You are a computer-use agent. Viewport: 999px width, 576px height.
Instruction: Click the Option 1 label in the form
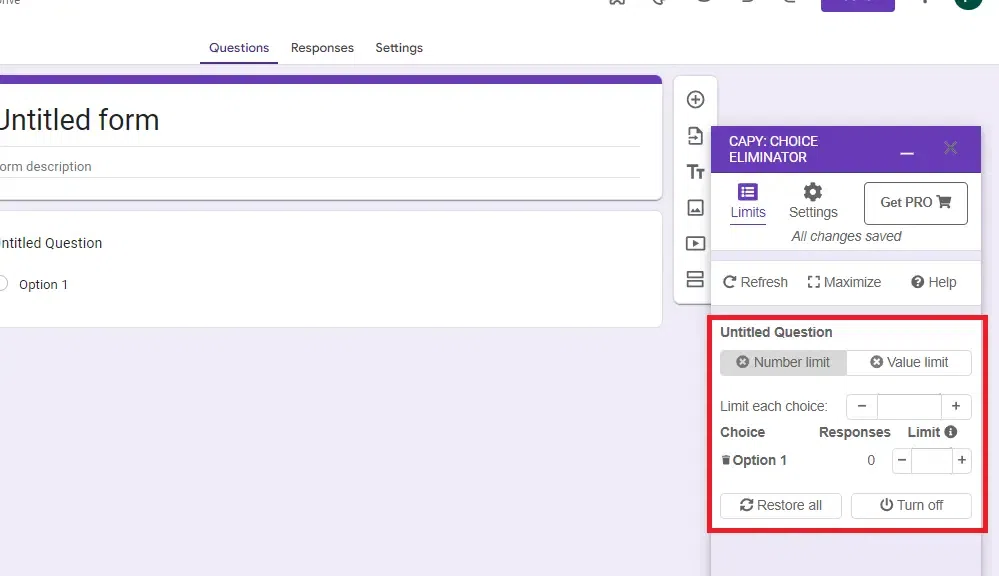click(x=43, y=284)
